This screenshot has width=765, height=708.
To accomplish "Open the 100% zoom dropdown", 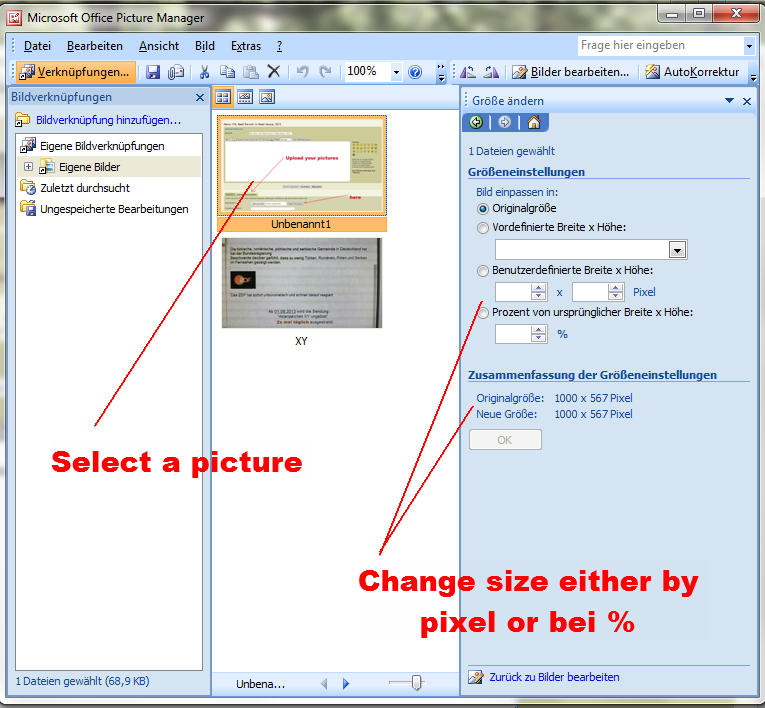I will pyautogui.click(x=396, y=72).
